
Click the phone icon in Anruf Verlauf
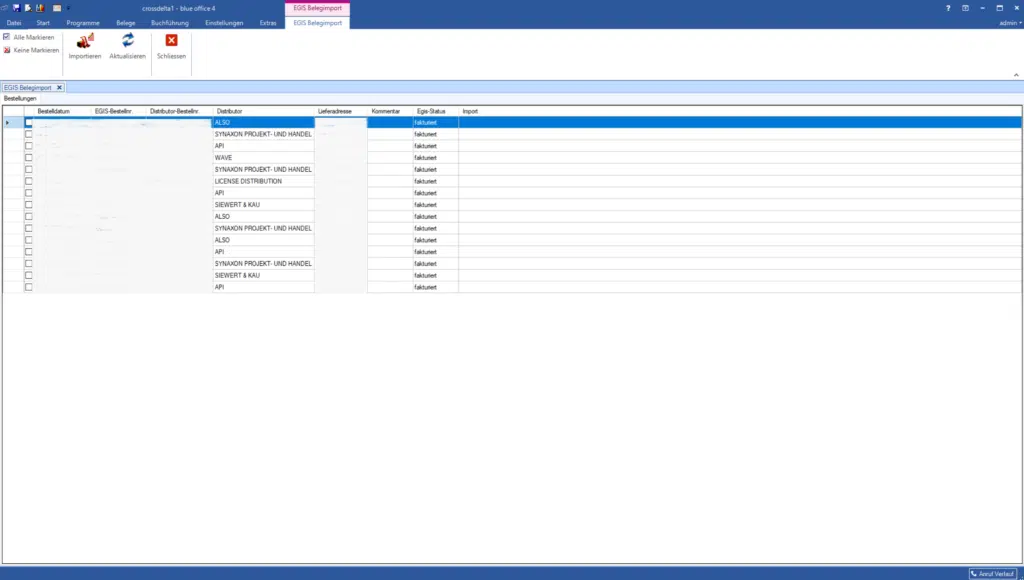(x=974, y=573)
